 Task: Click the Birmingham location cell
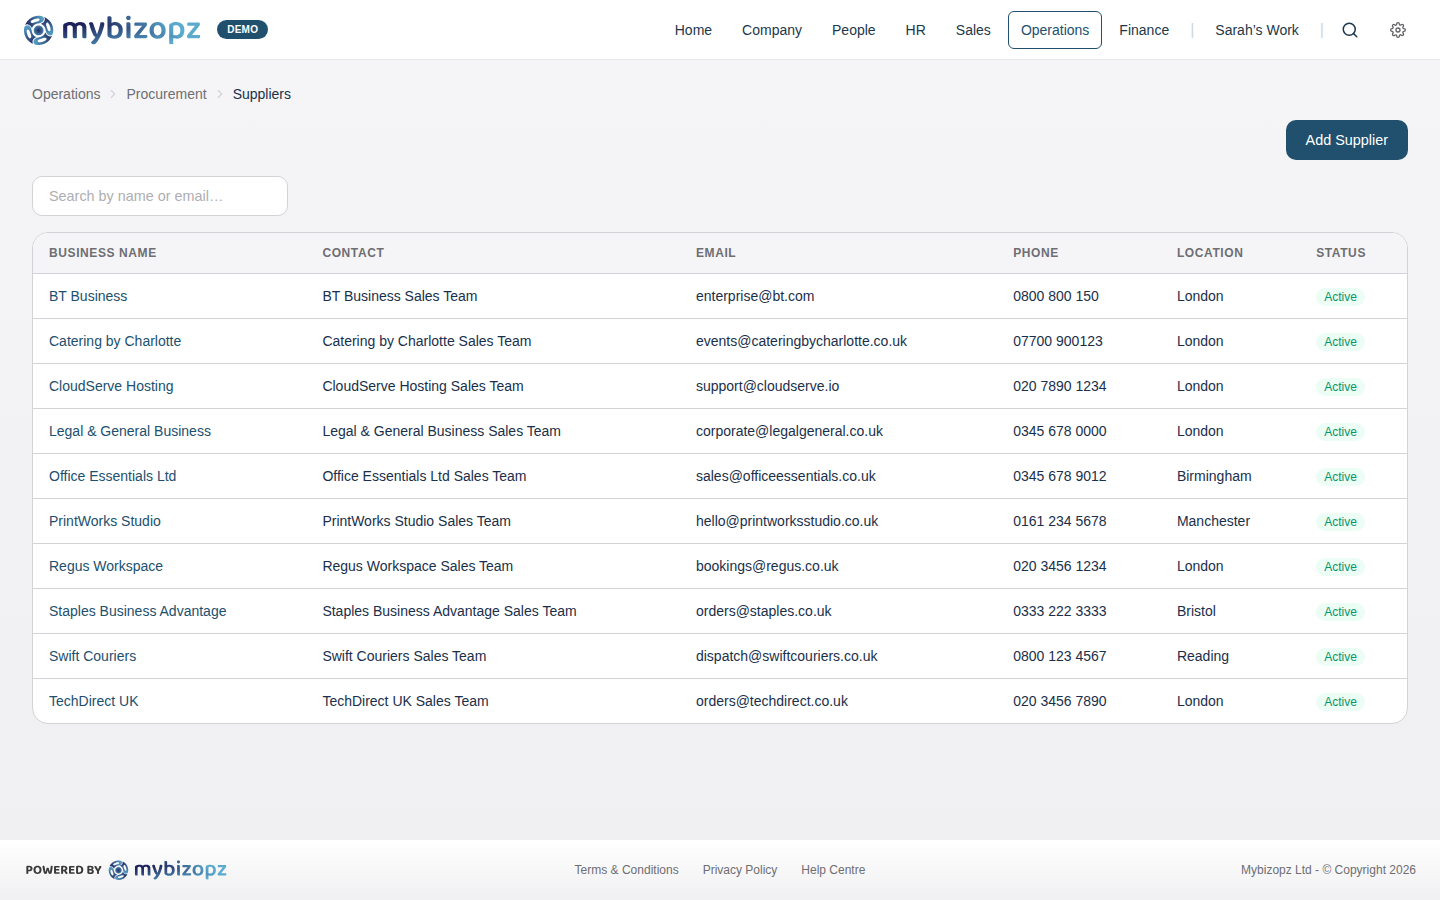pyautogui.click(x=1214, y=476)
